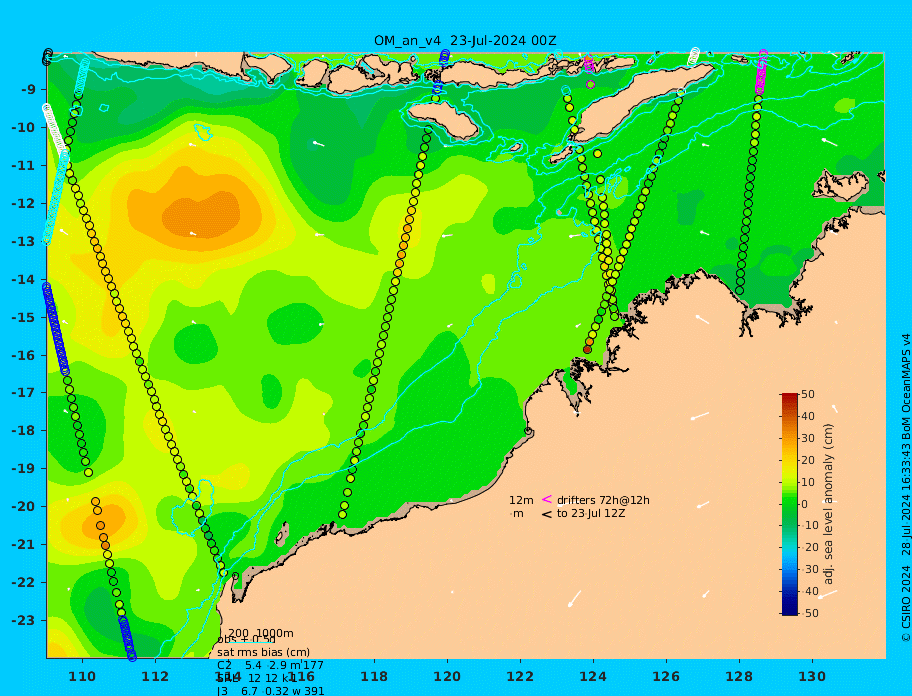Click the 118 longitude axis label

[x=374, y=677]
